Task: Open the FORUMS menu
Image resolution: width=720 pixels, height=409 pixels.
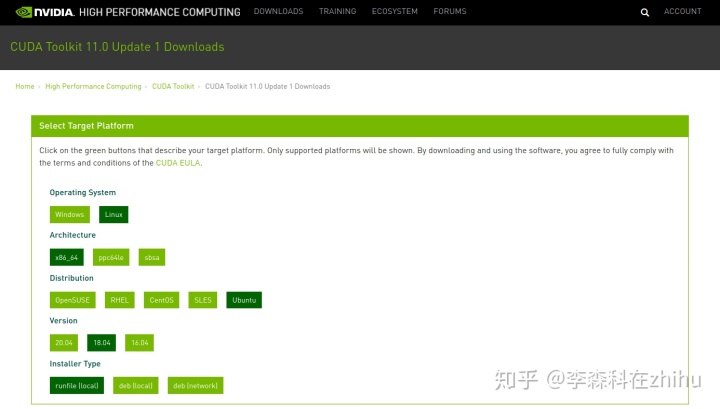Action: tap(450, 11)
